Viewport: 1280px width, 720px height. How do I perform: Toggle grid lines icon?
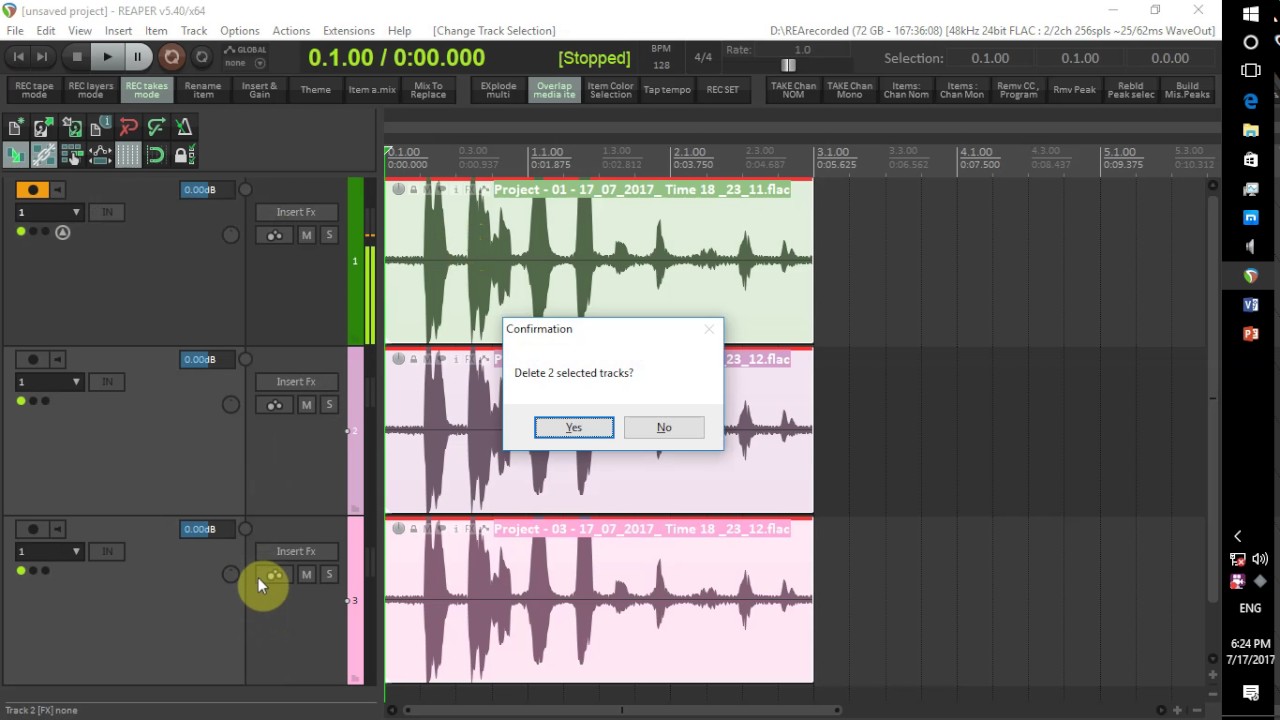[x=128, y=155]
